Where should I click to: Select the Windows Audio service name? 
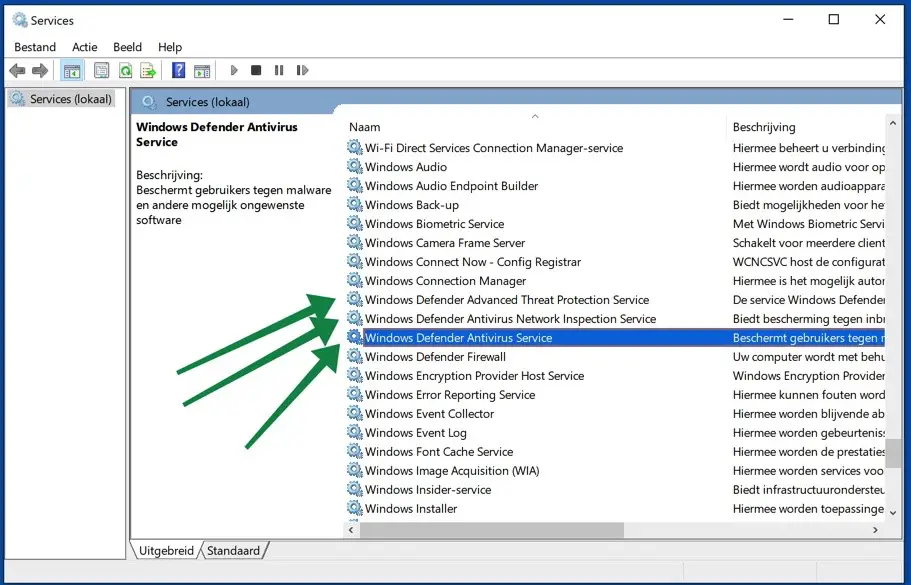pos(406,167)
